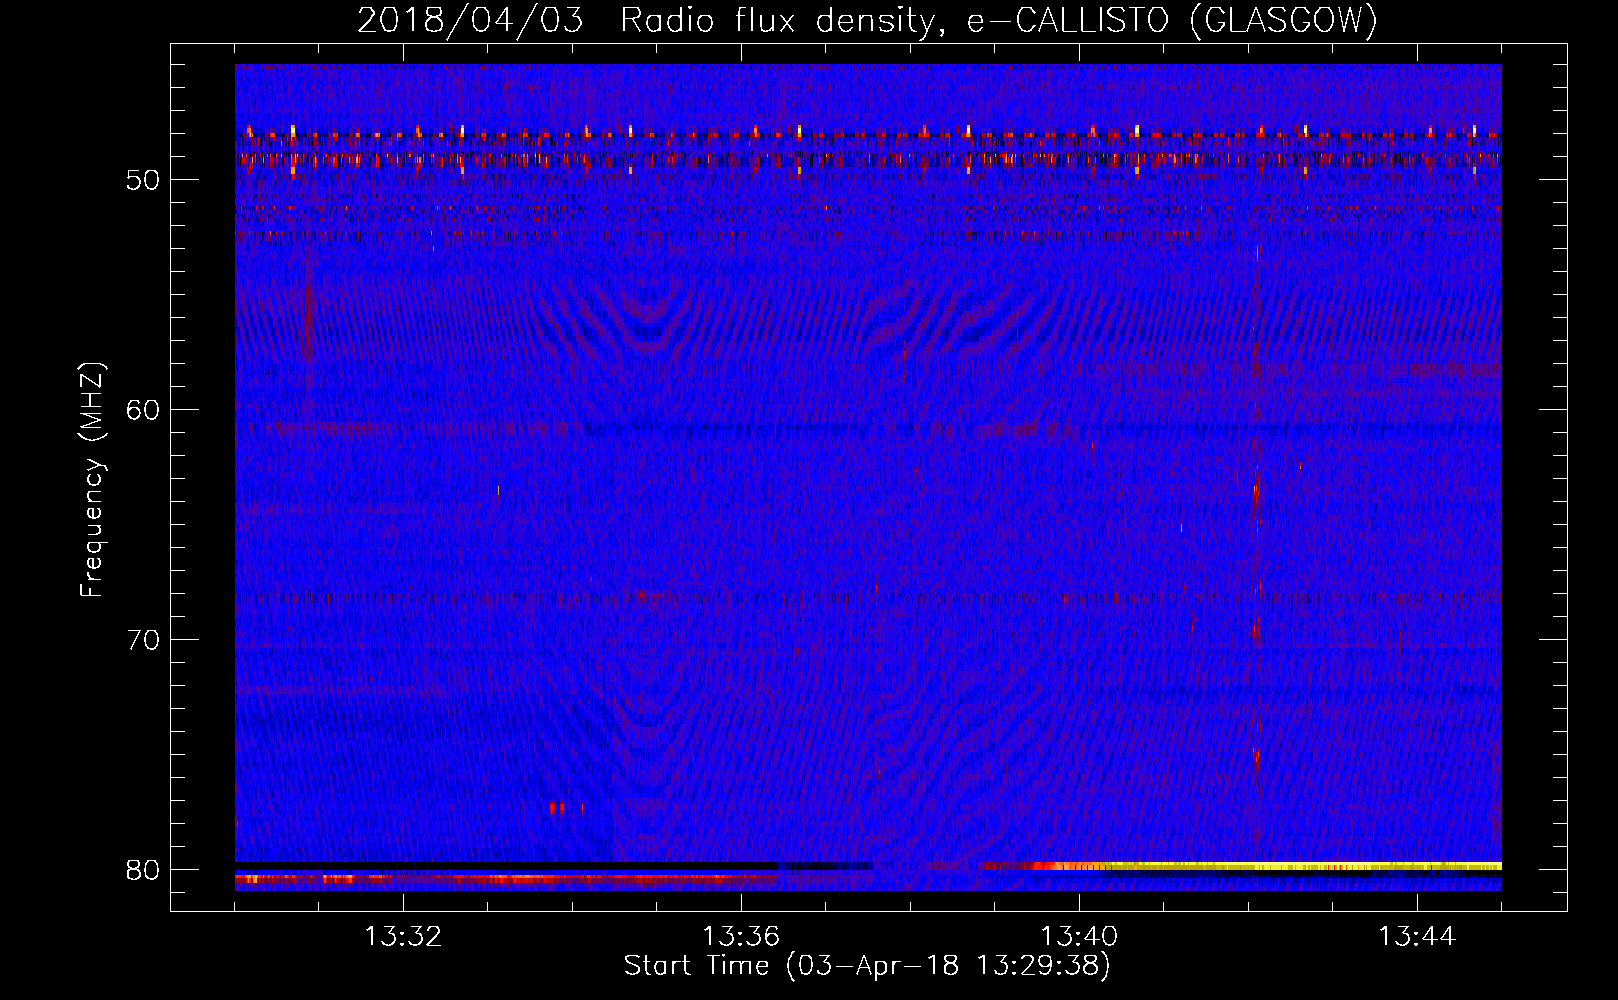Click the 13:40 time tick label
The width and height of the screenshot is (1618, 1000).
click(1079, 937)
